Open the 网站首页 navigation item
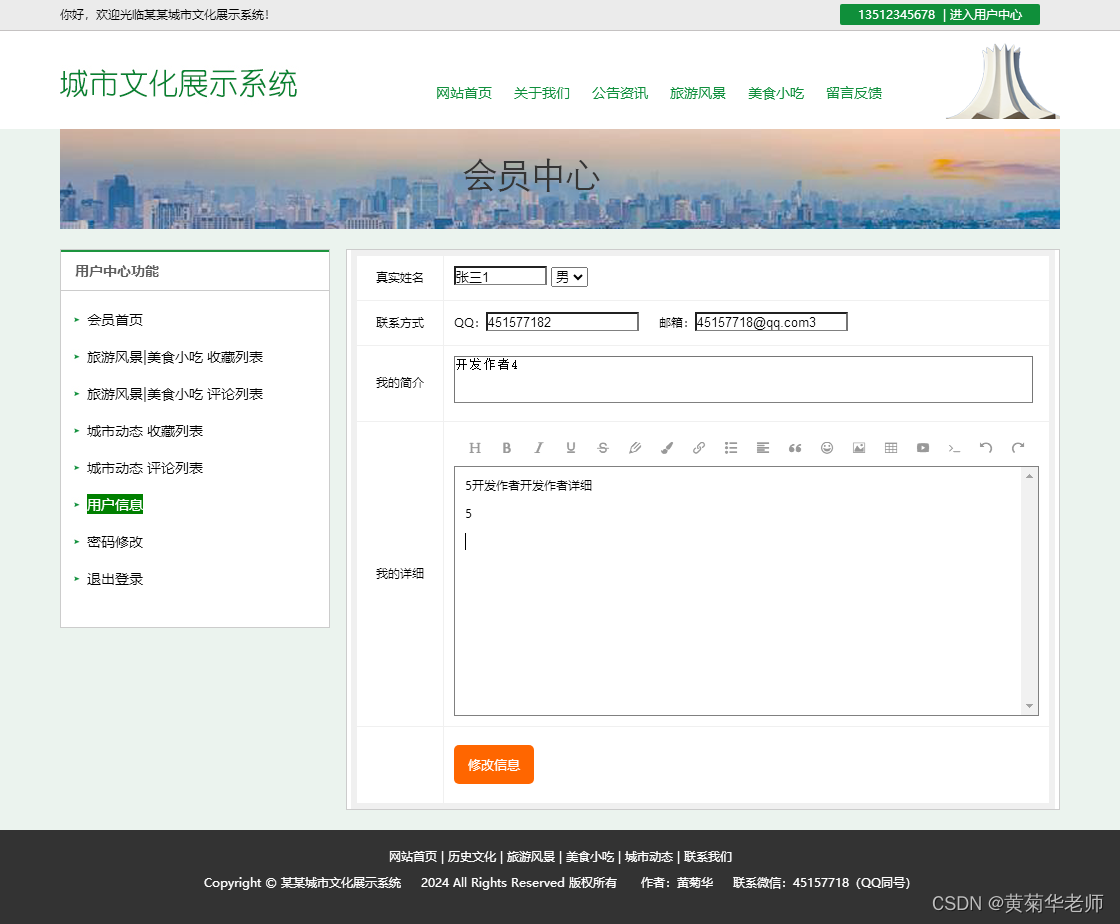 pos(464,93)
